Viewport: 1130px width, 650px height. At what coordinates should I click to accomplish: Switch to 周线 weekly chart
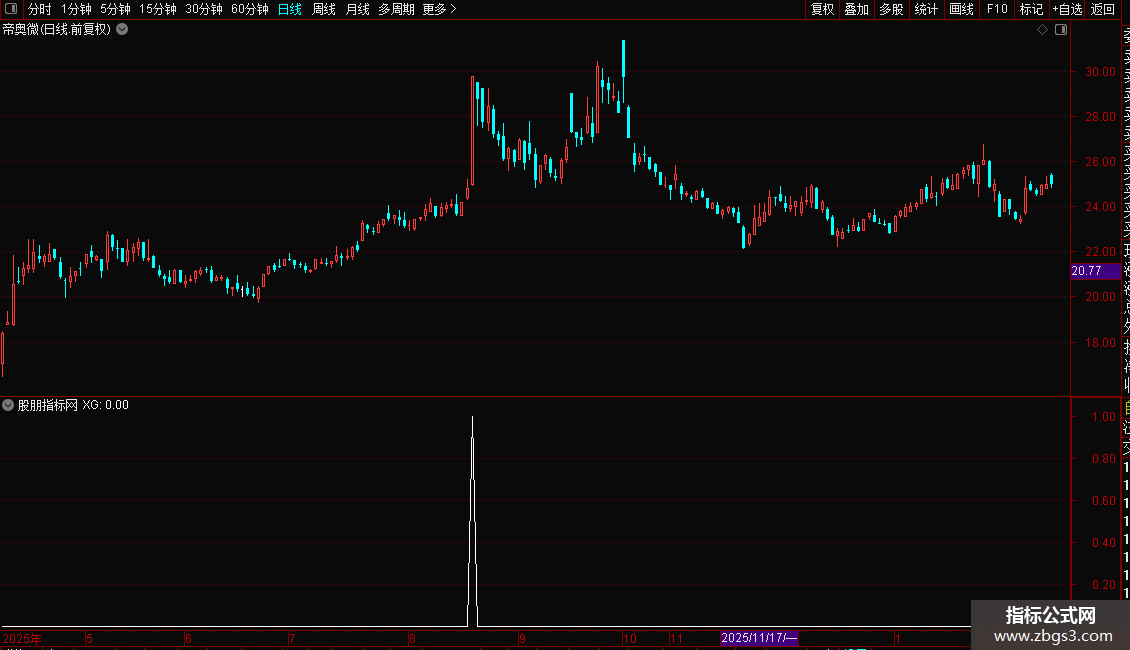[x=324, y=9]
